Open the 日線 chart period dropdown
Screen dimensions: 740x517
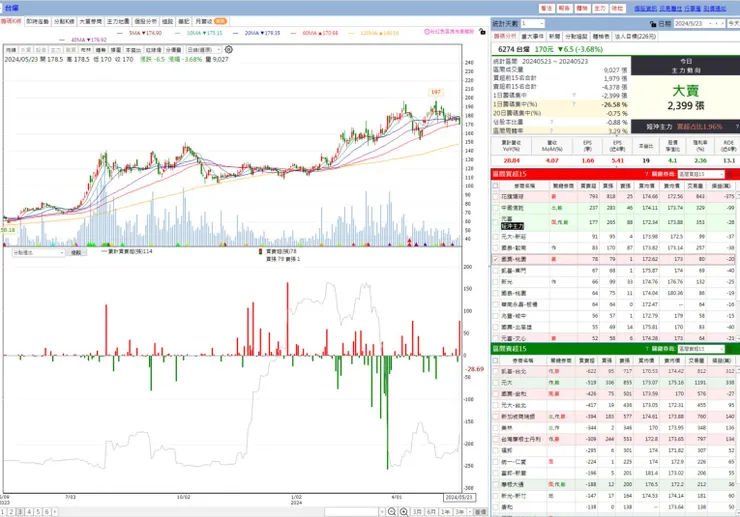204,50
